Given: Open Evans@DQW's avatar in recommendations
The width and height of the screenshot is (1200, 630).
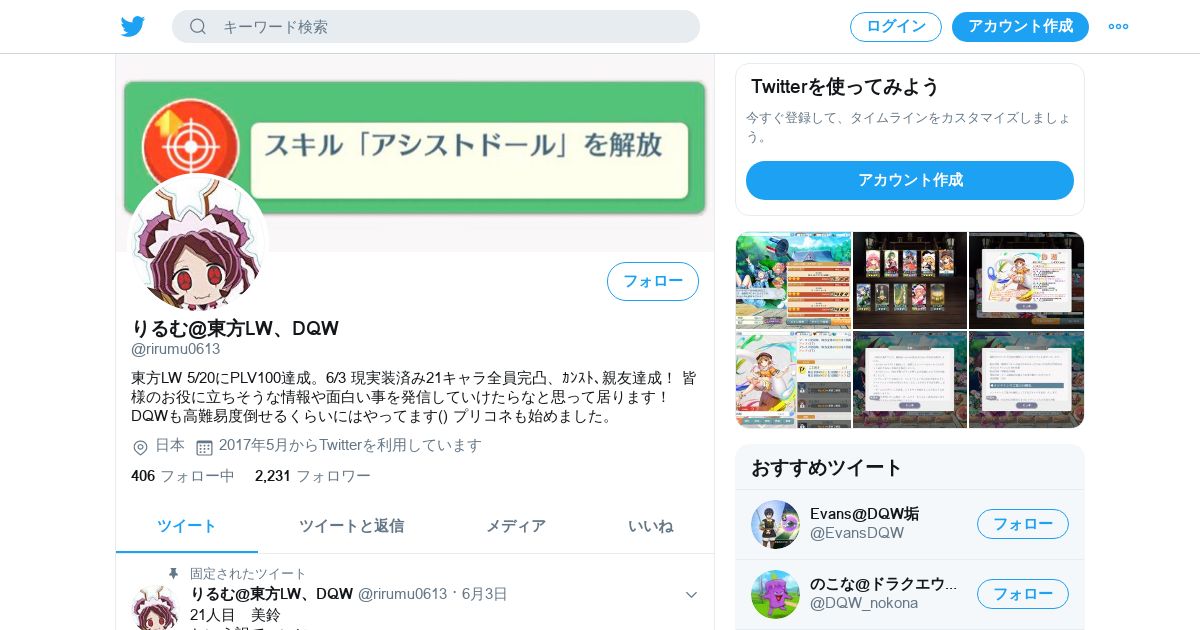Looking at the screenshot, I should [775, 524].
